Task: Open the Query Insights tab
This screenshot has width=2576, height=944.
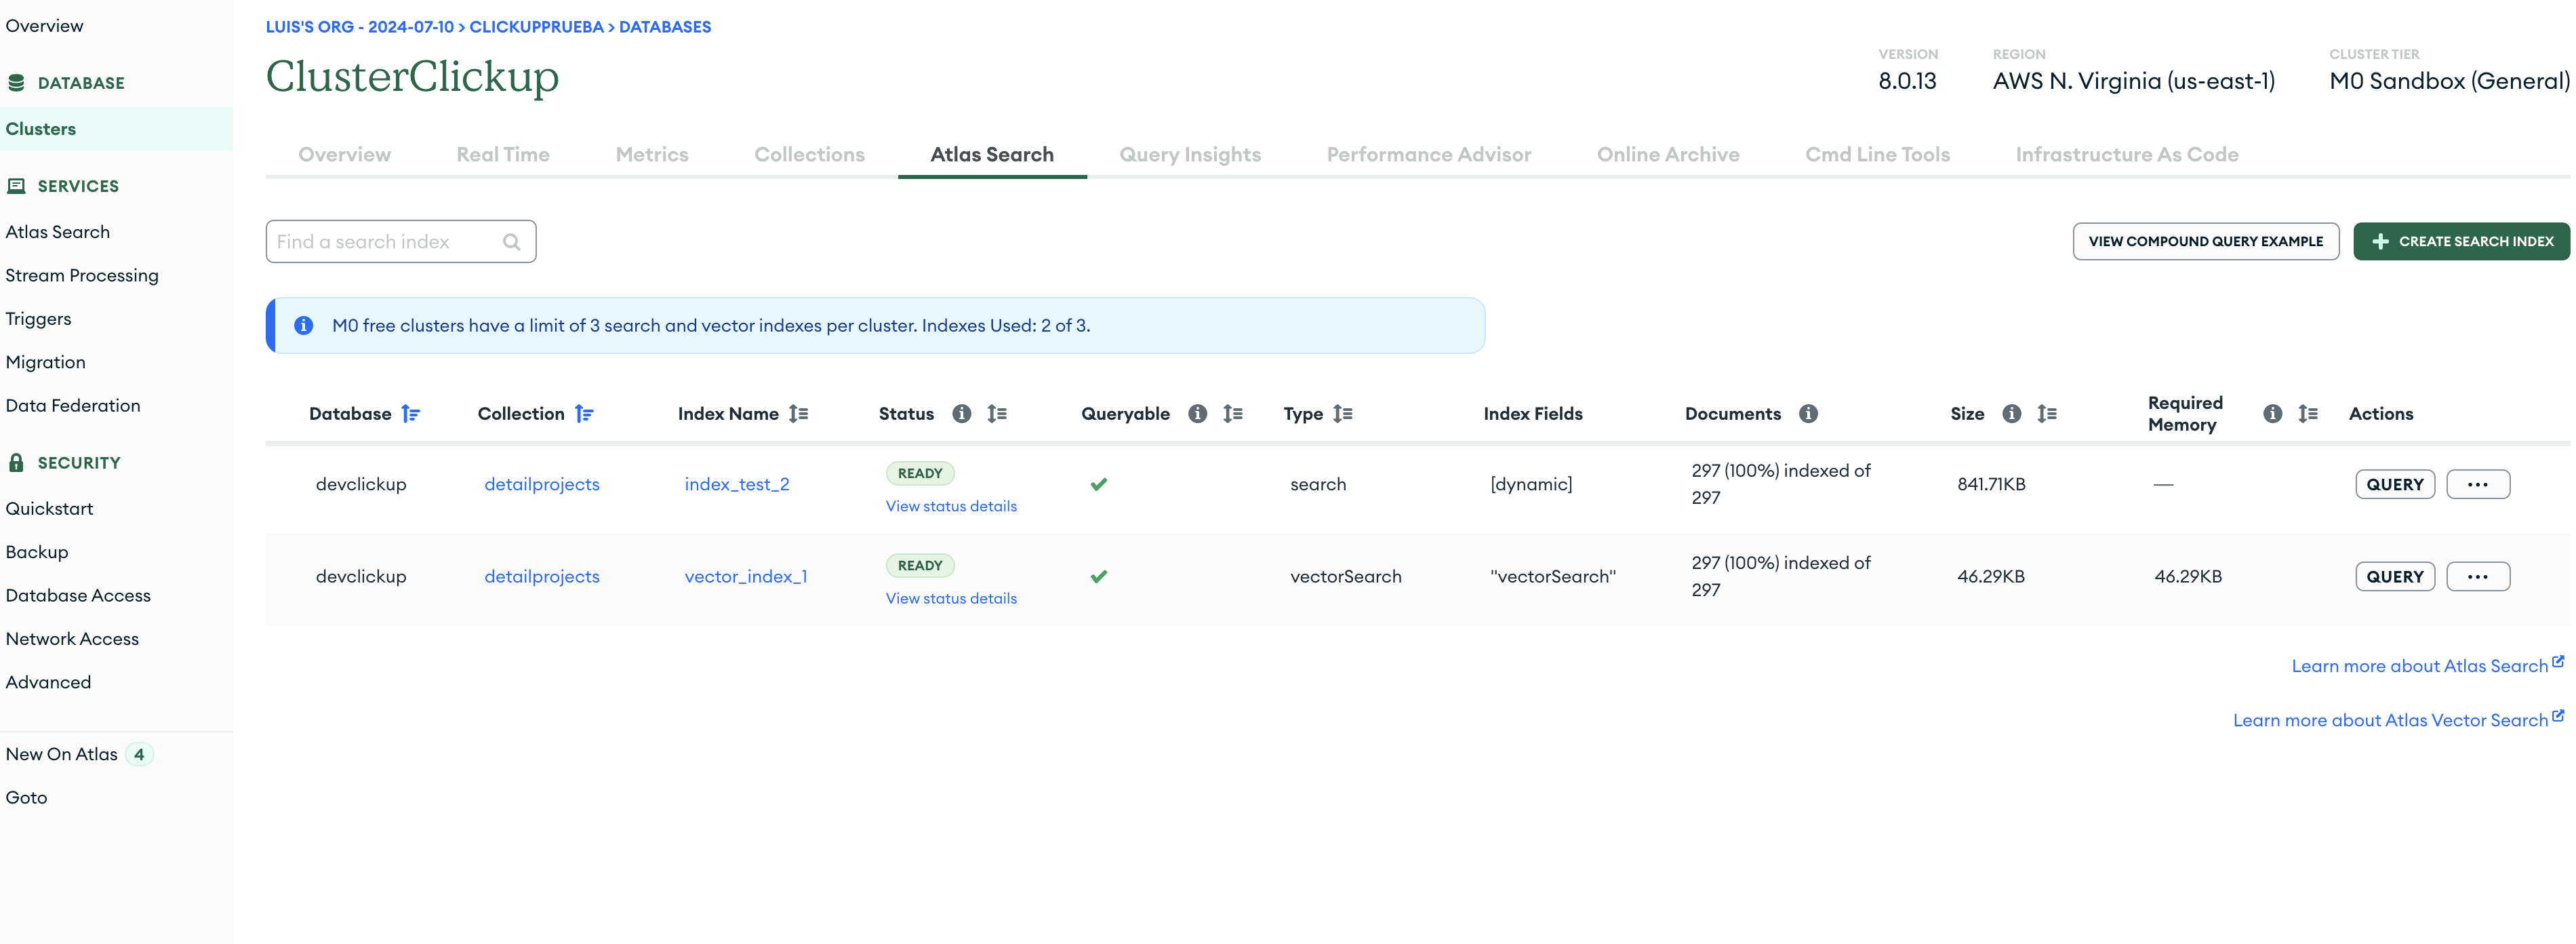Action: pos(1189,155)
